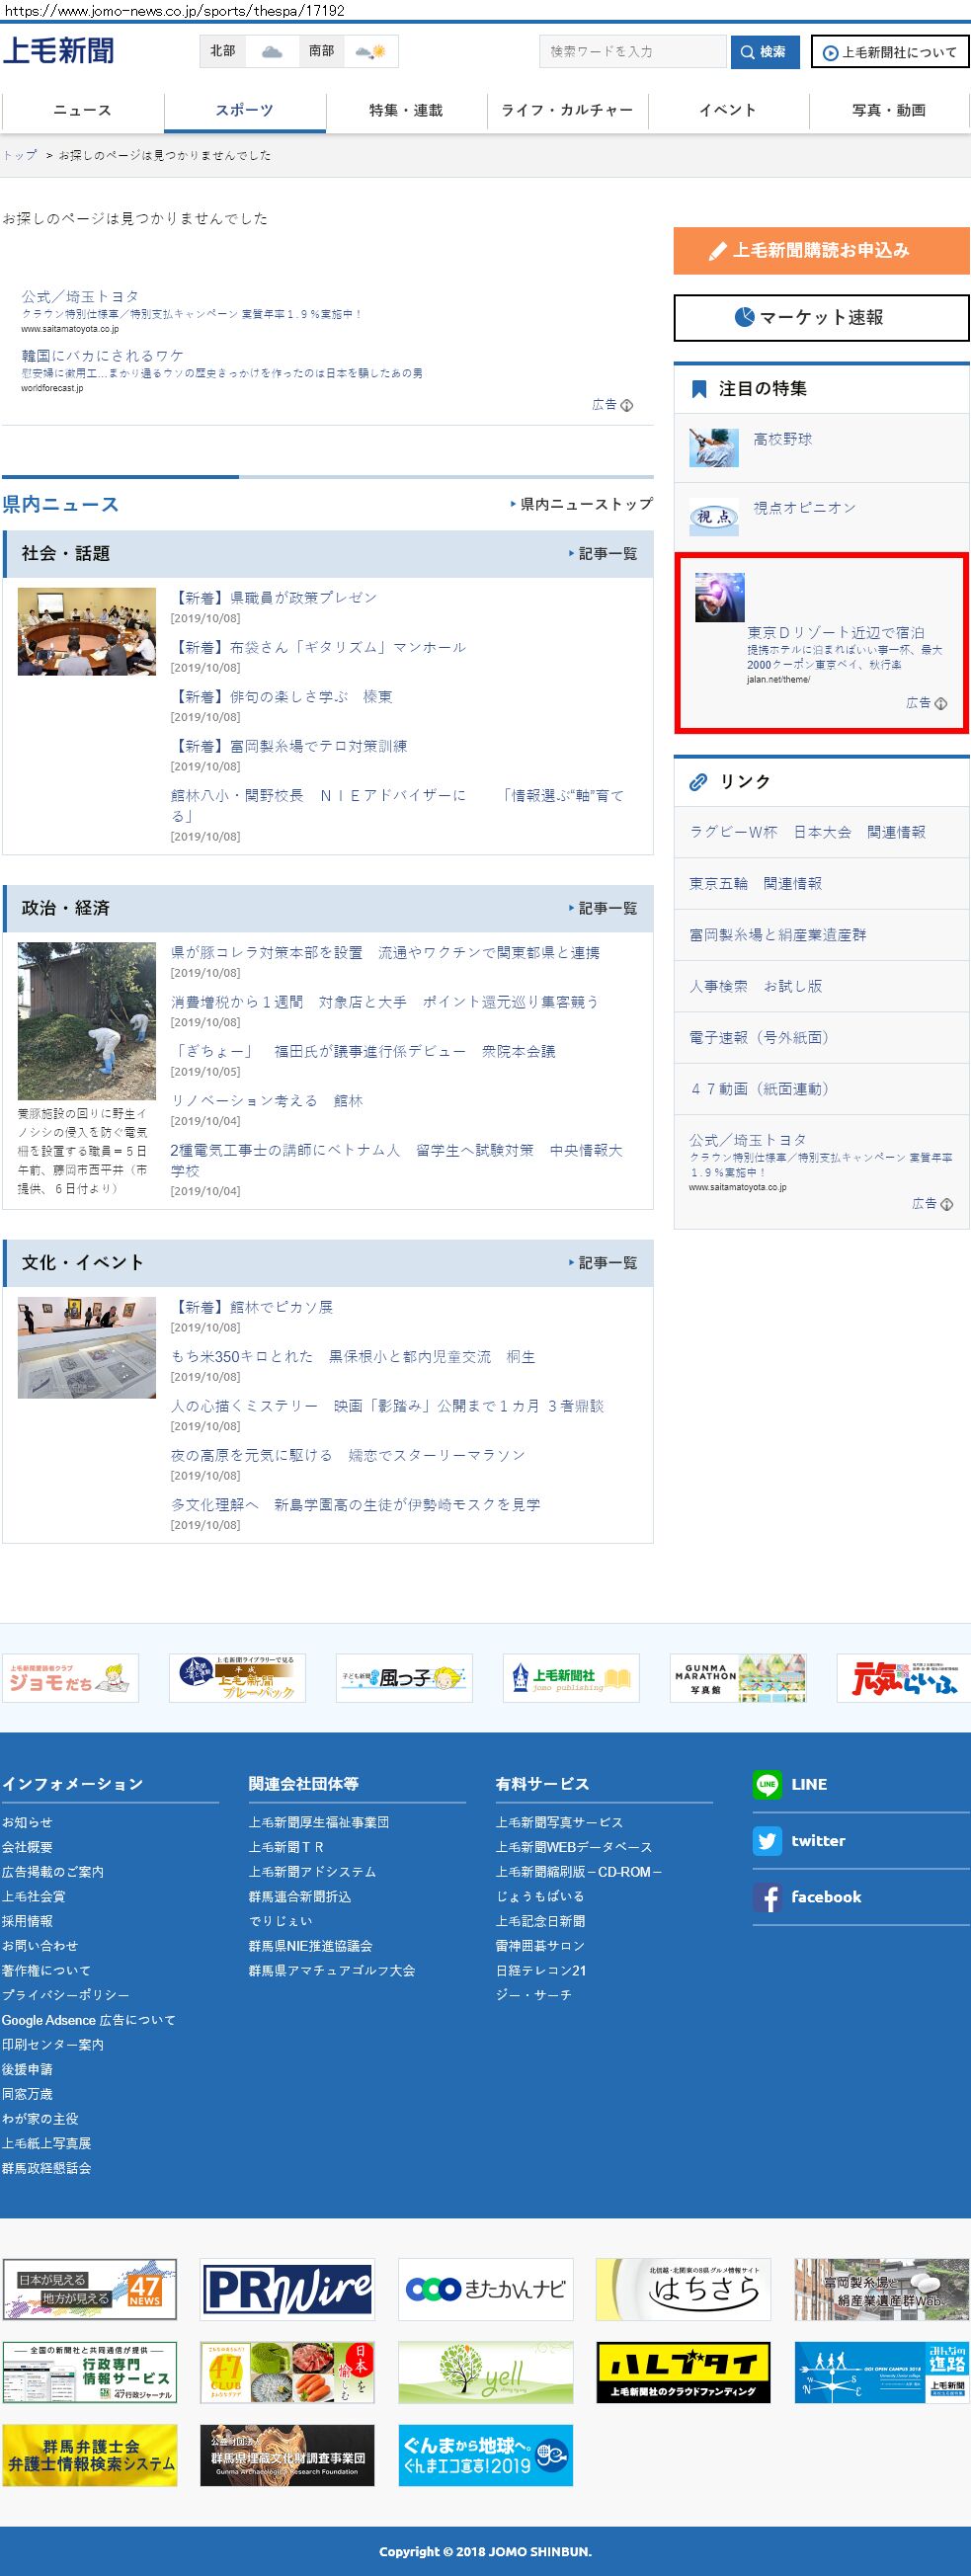Click the 上毛新聞購読お申込み orange button

pos(821,251)
